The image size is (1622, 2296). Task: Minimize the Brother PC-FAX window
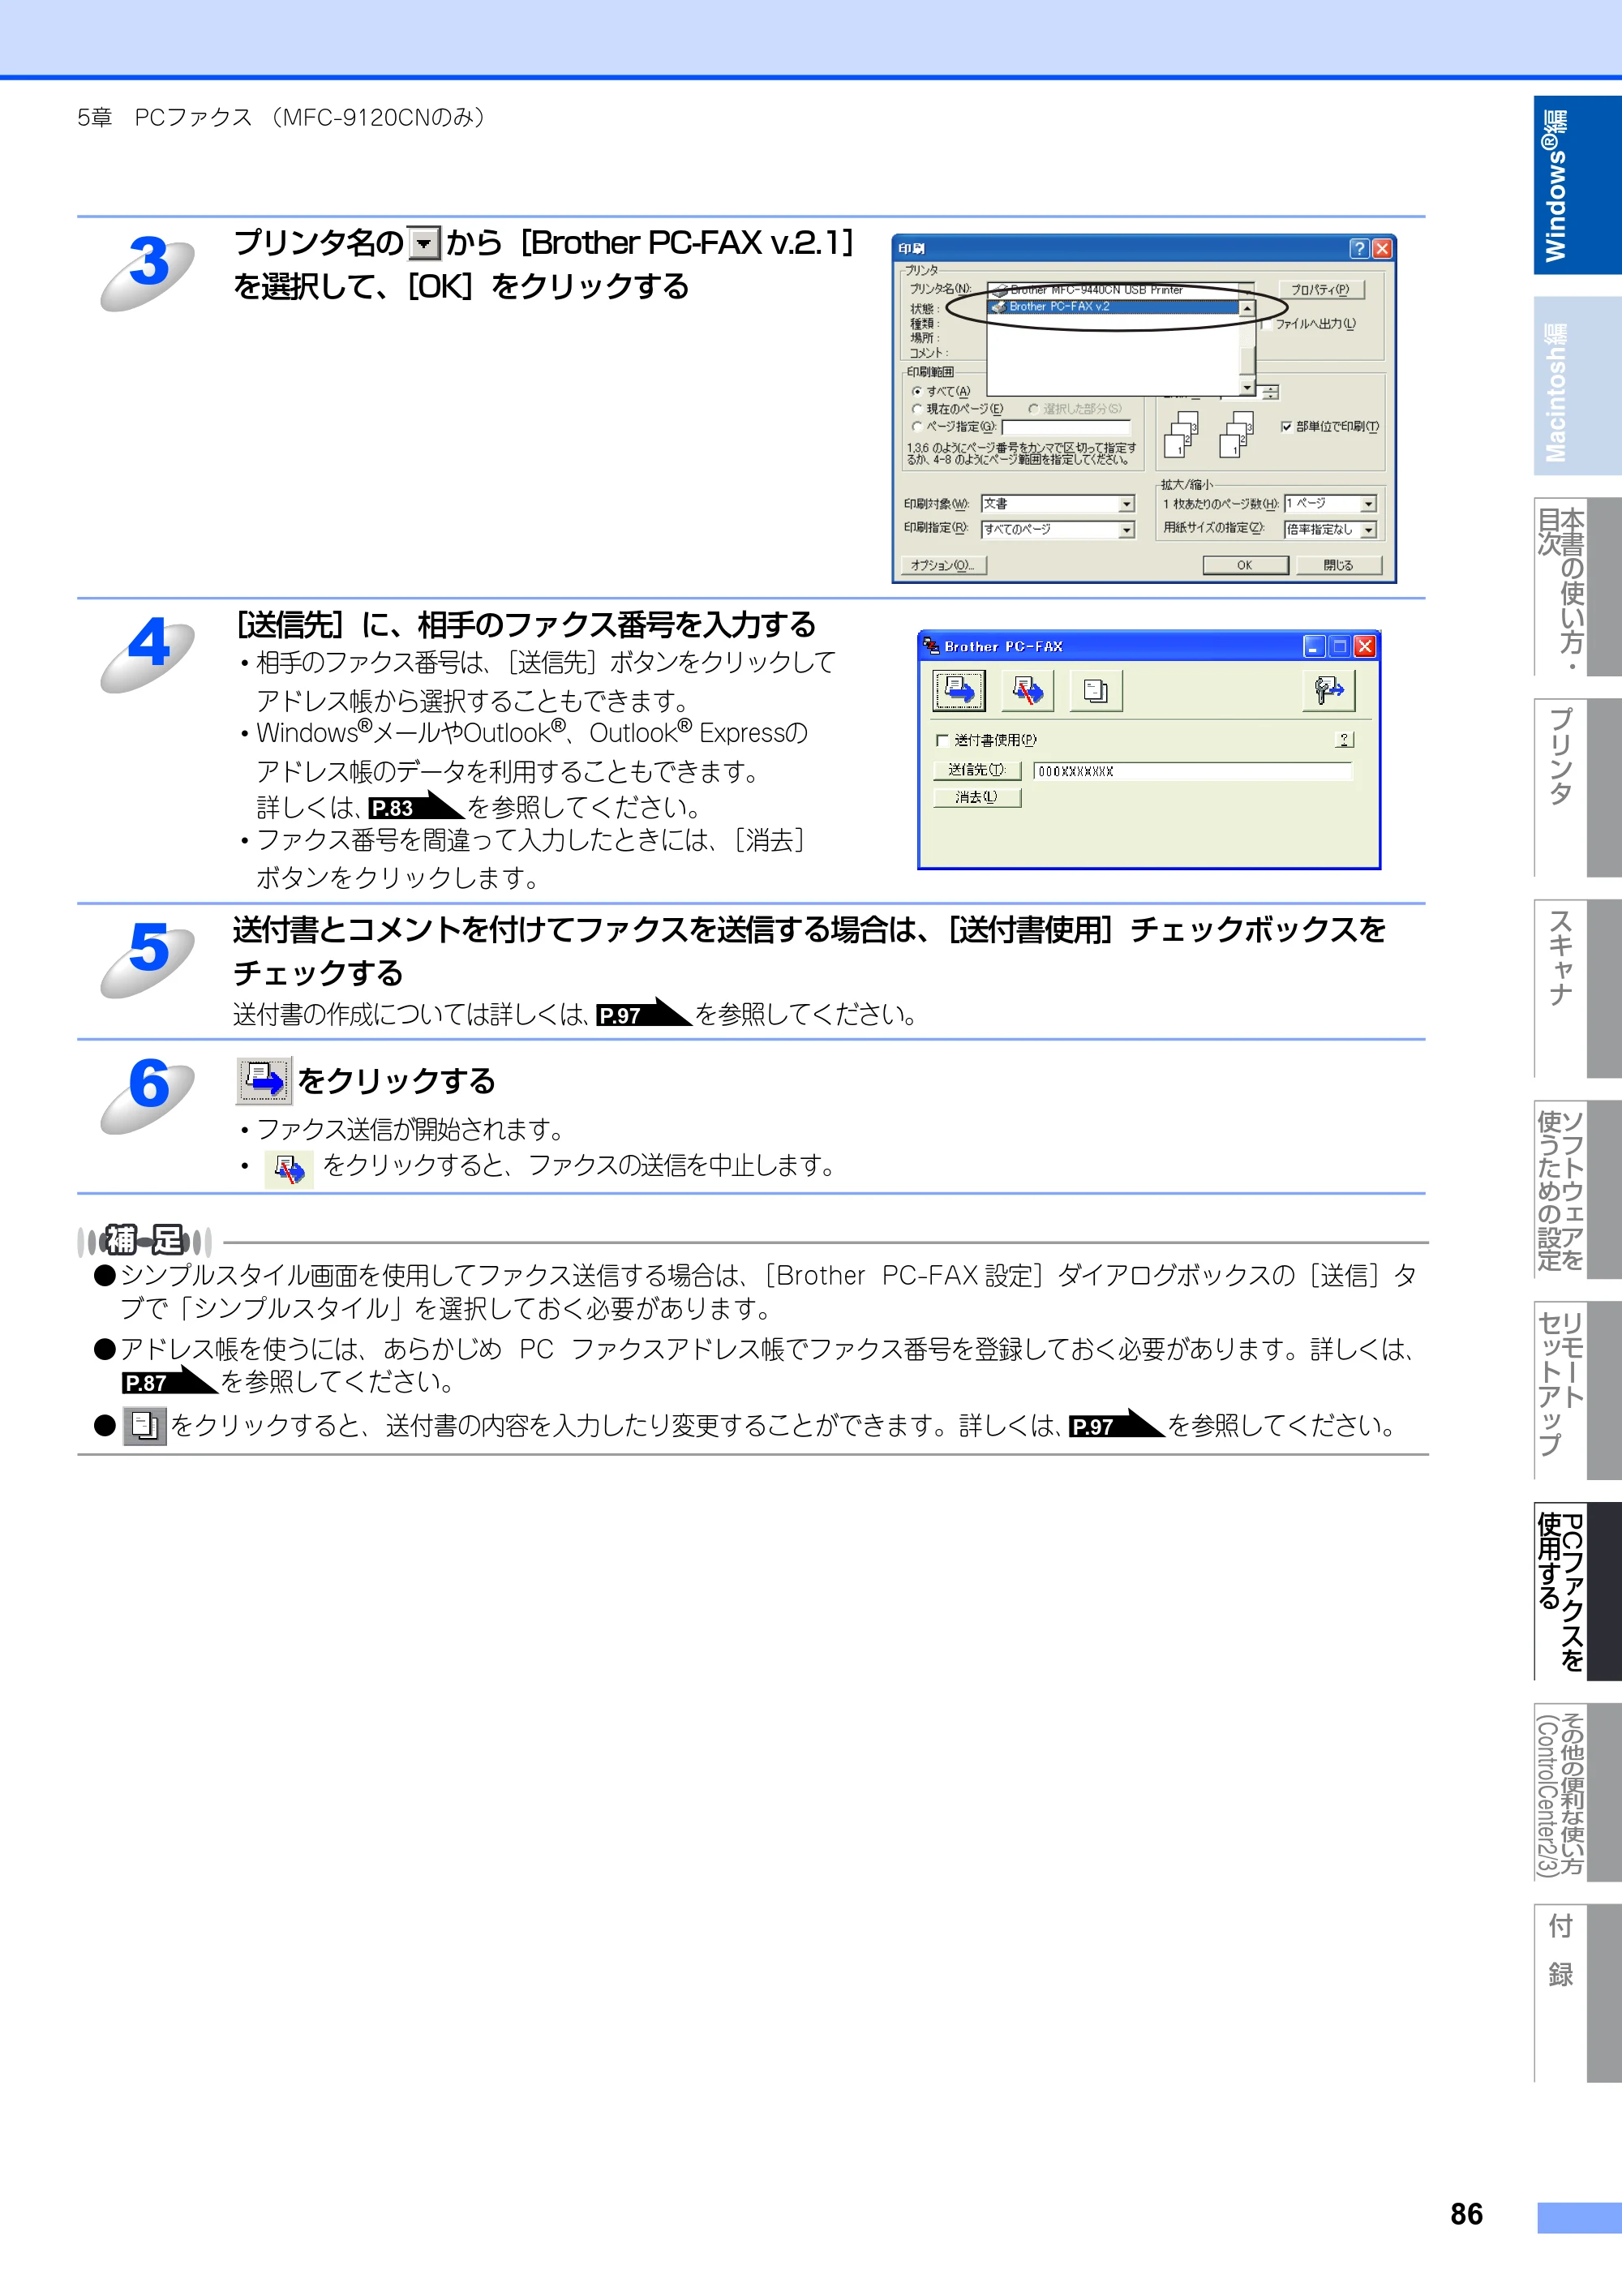1314,647
